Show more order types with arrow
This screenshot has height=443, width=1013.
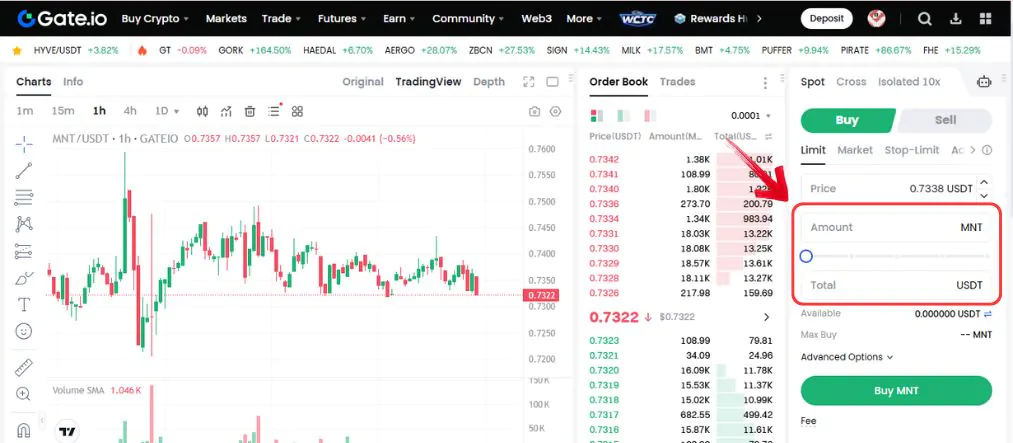point(973,150)
